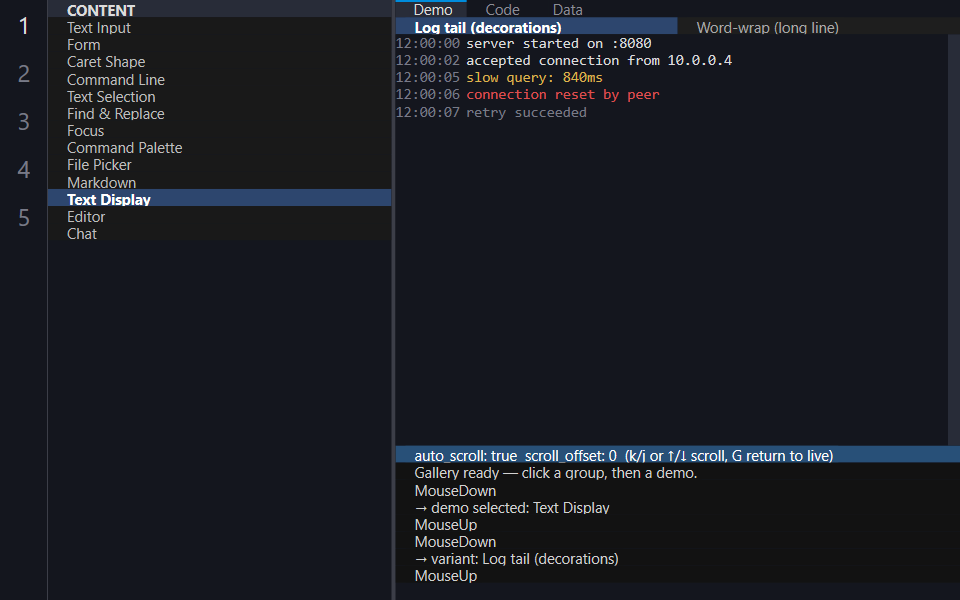This screenshot has height=600, width=960.
Task: Open the Form demo
Action: (219, 45)
